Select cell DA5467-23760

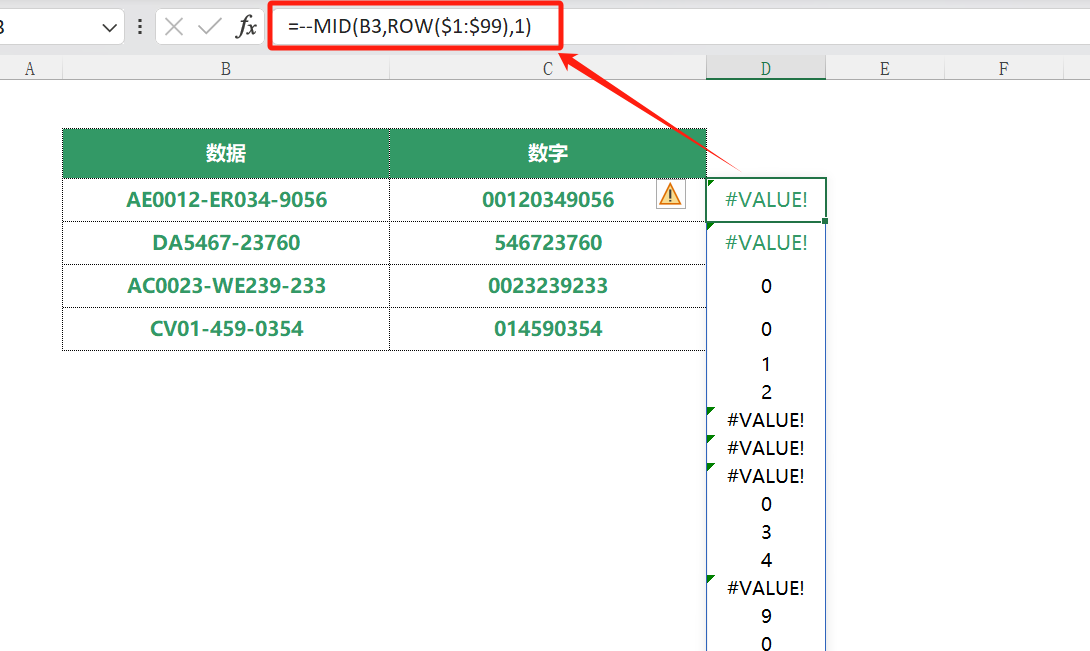click(x=226, y=243)
